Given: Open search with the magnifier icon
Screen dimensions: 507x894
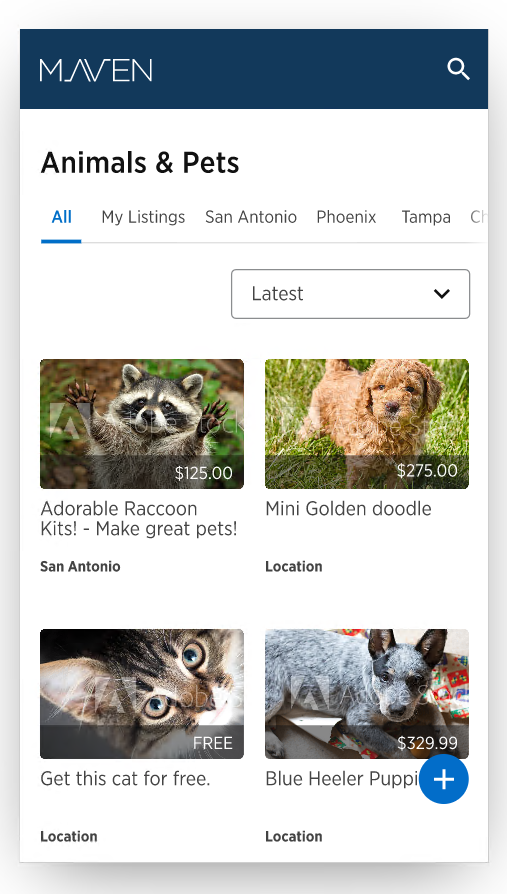Looking at the screenshot, I should pos(458,69).
